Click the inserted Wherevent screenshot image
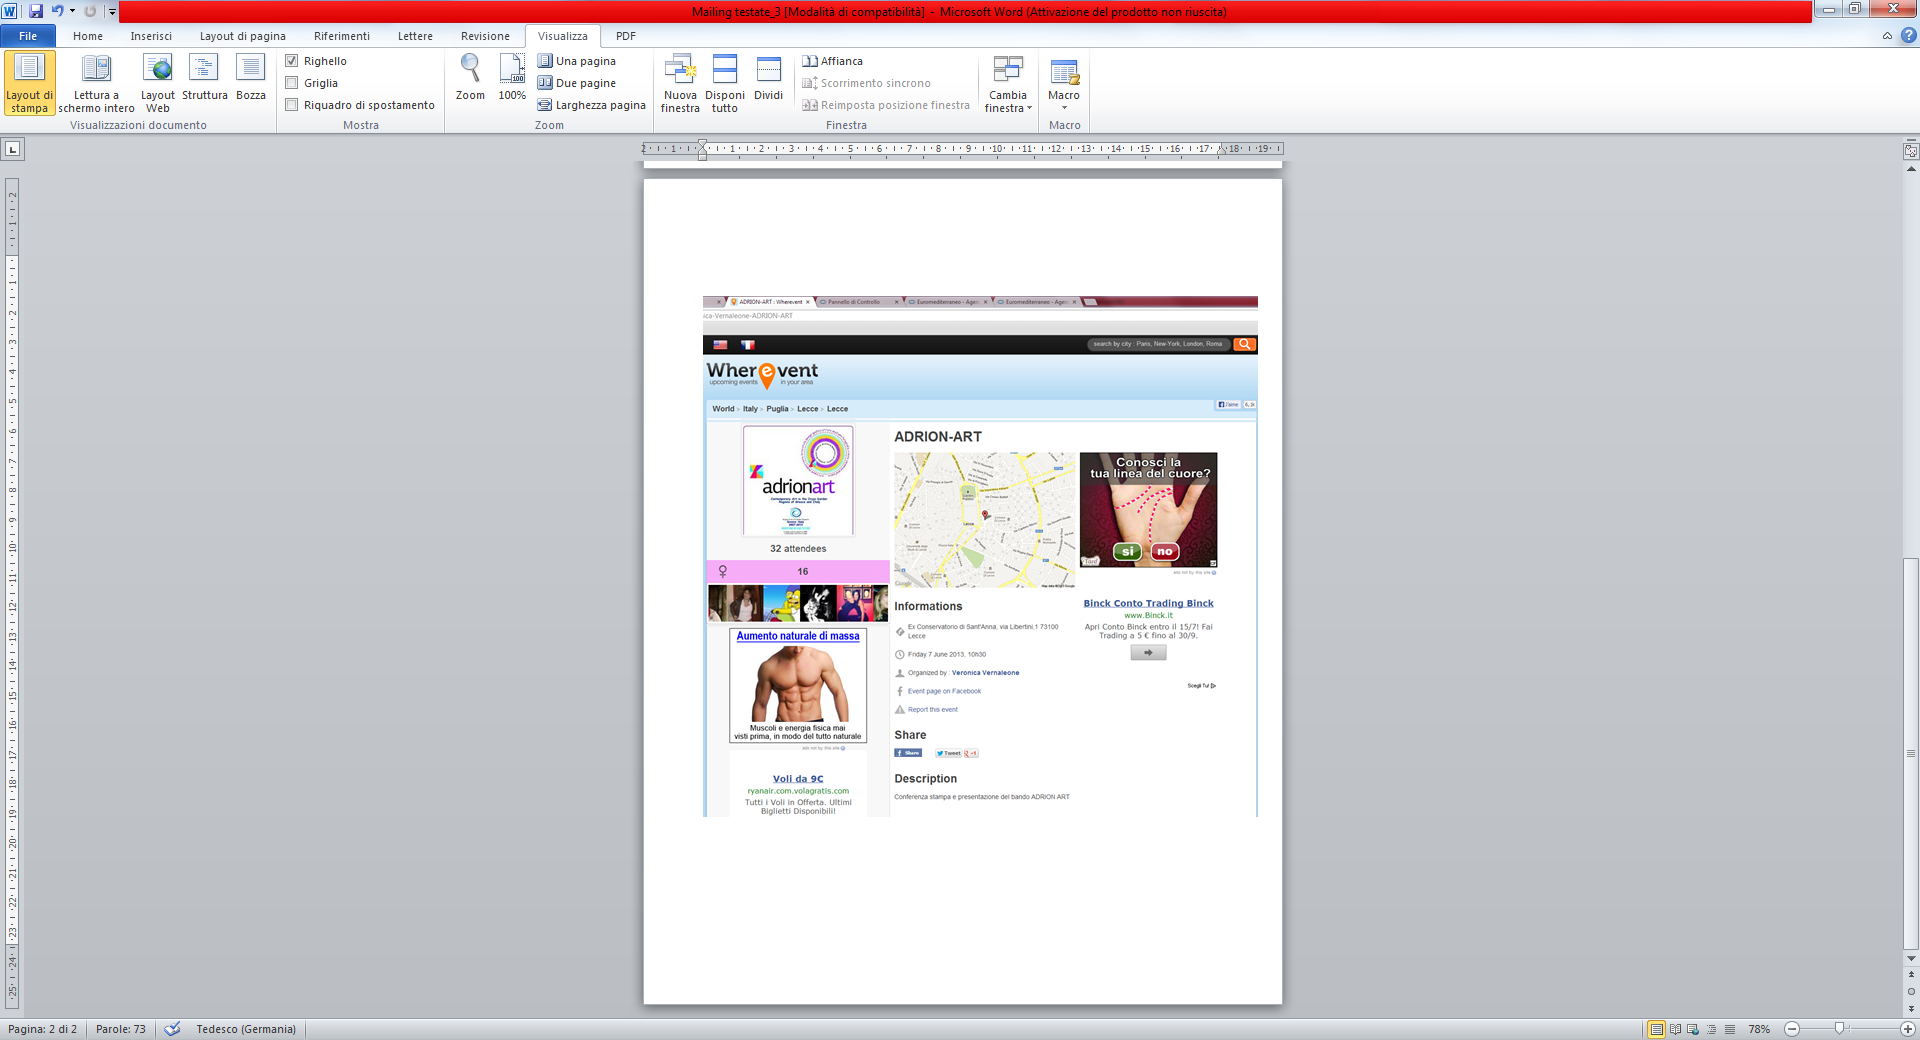This screenshot has height=1040, width=1920. pyautogui.click(x=980, y=556)
